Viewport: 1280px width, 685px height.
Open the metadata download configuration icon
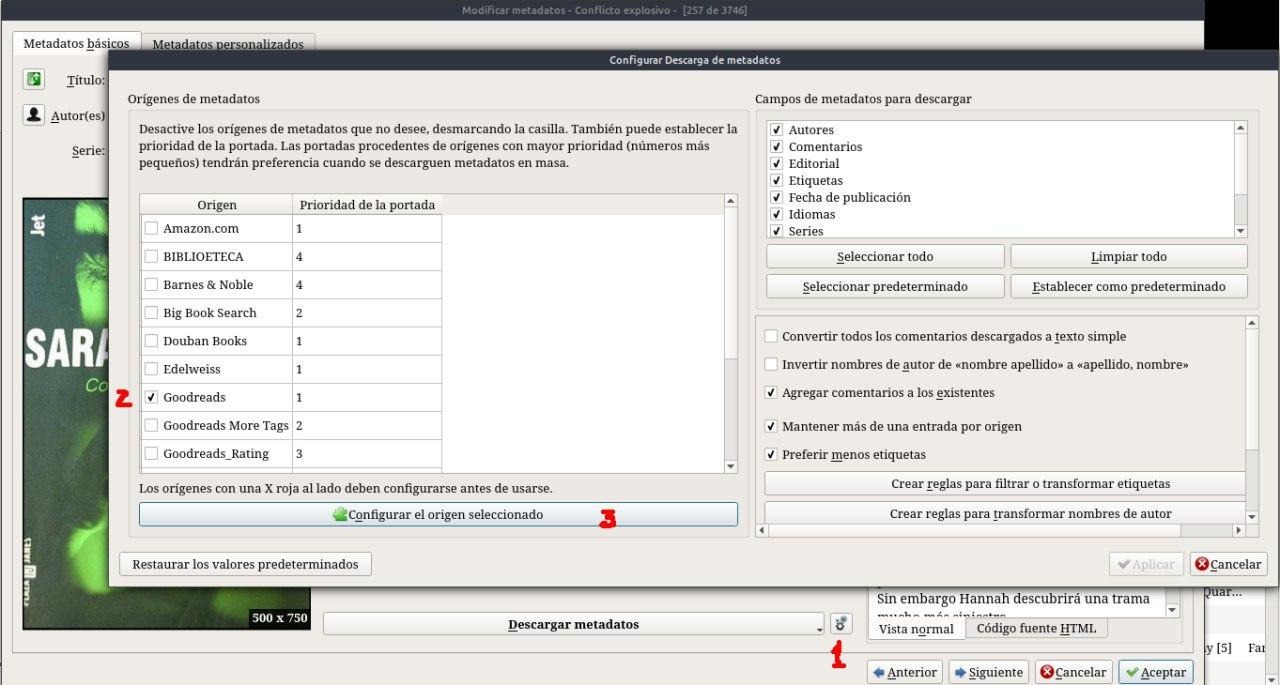click(841, 624)
